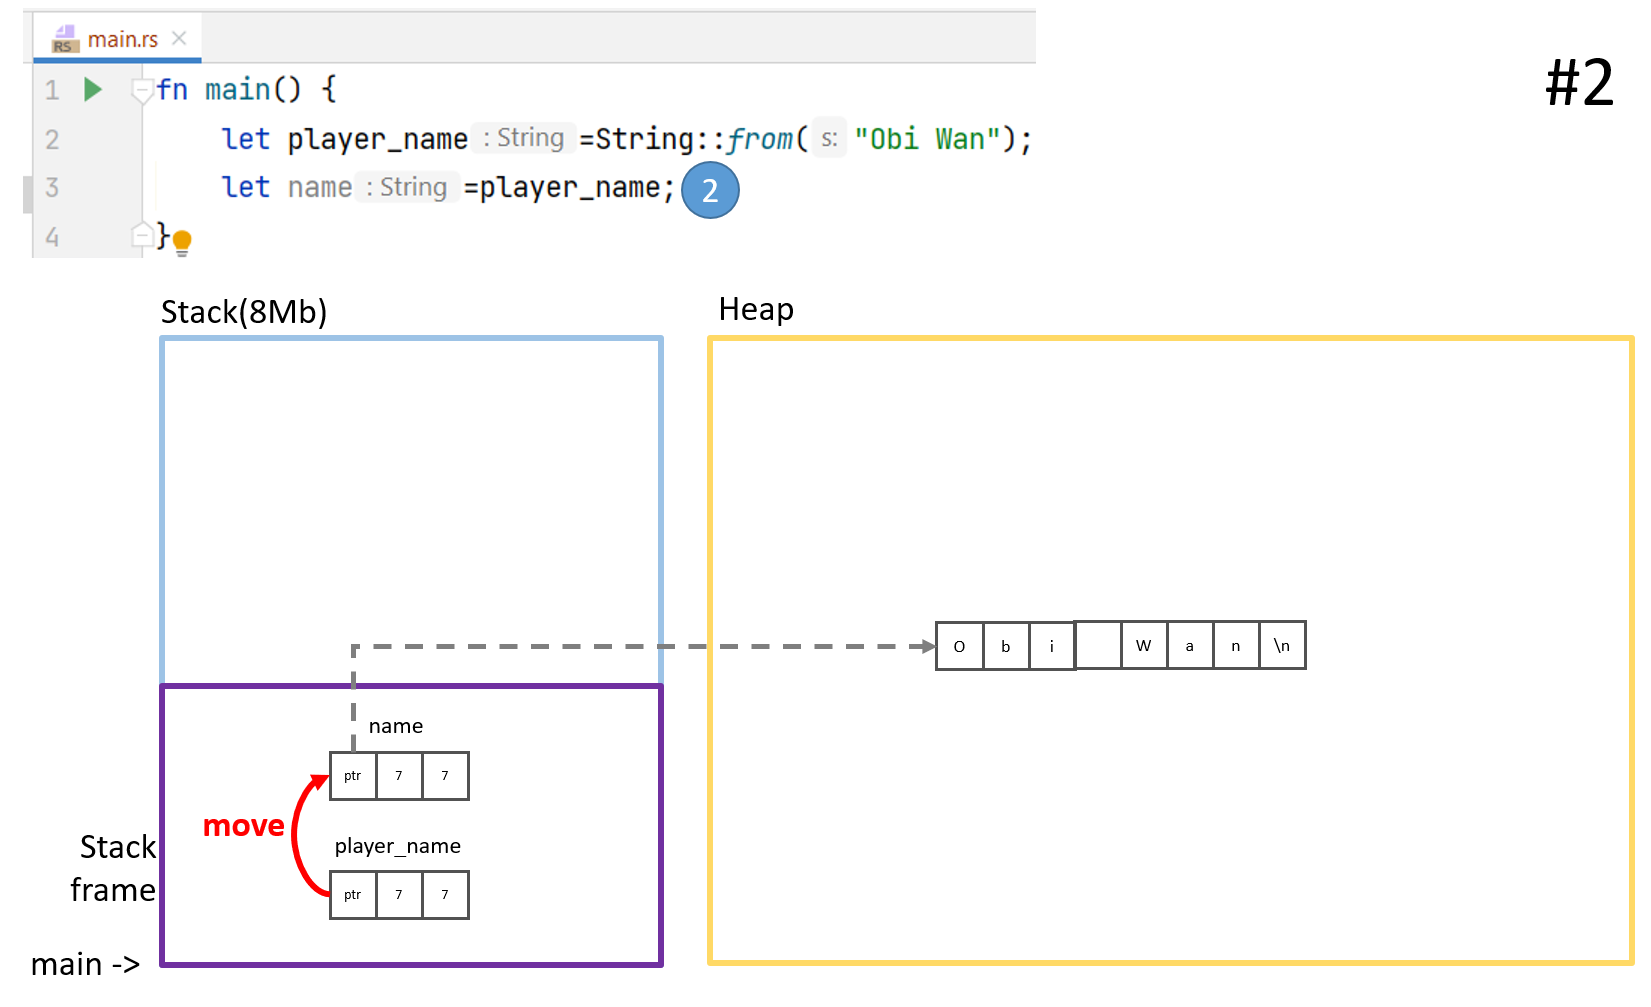The height and width of the screenshot is (1007, 1651).
Task: Click the Rust file icon on tab
Action: click(x=64, y=39)
